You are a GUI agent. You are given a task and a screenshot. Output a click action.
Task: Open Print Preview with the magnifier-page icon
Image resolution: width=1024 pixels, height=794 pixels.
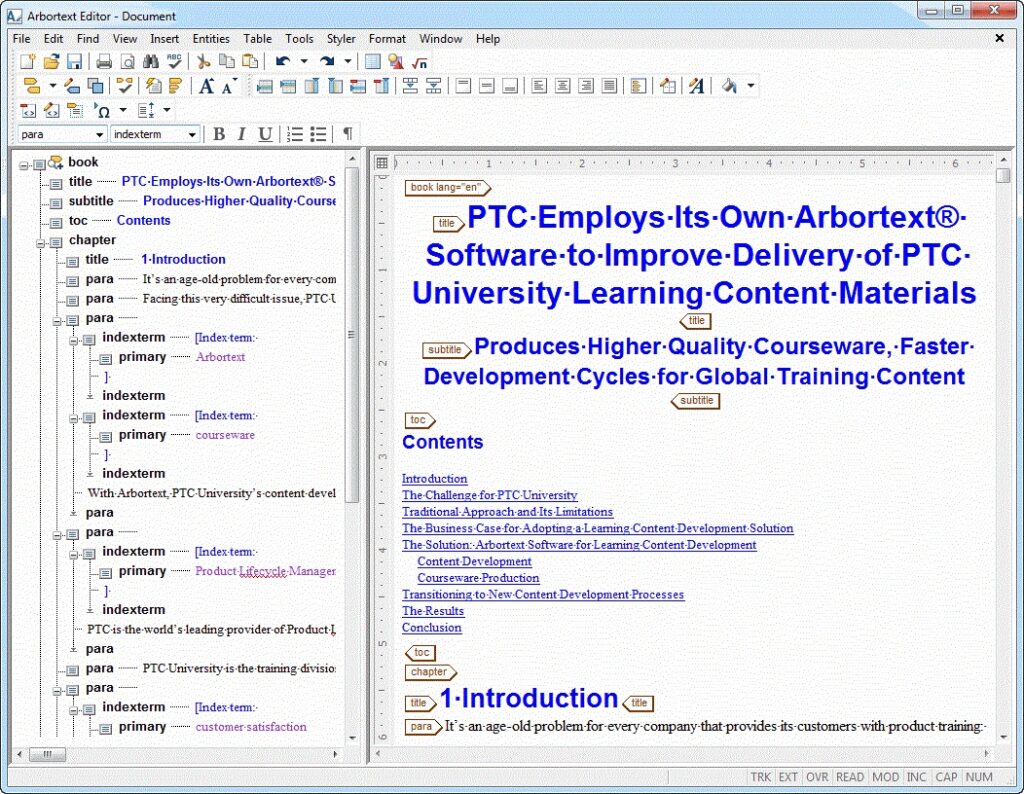tap(127, 62)
